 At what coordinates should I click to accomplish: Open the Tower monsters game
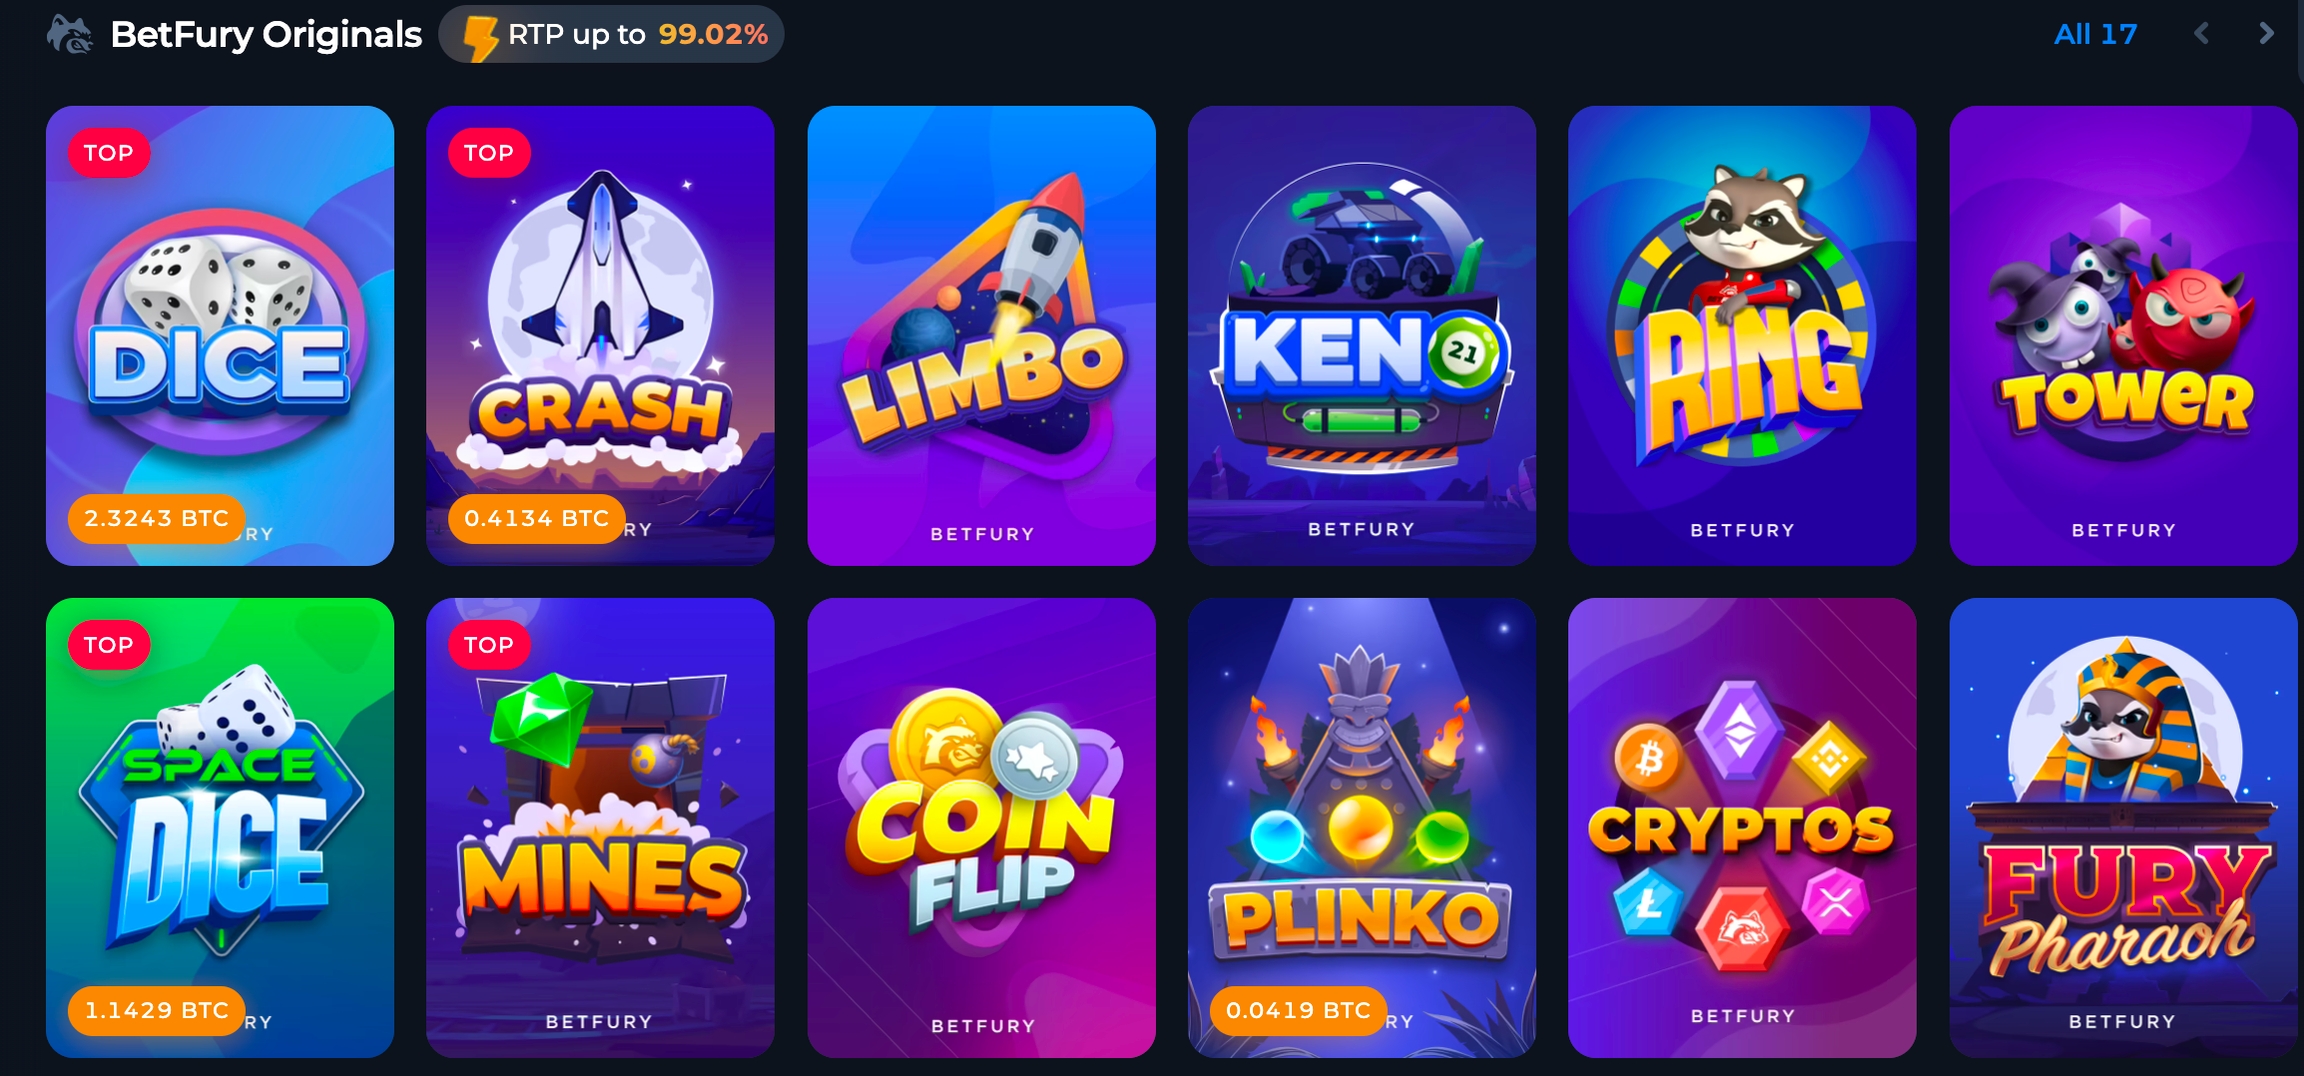click(2123, 335)
